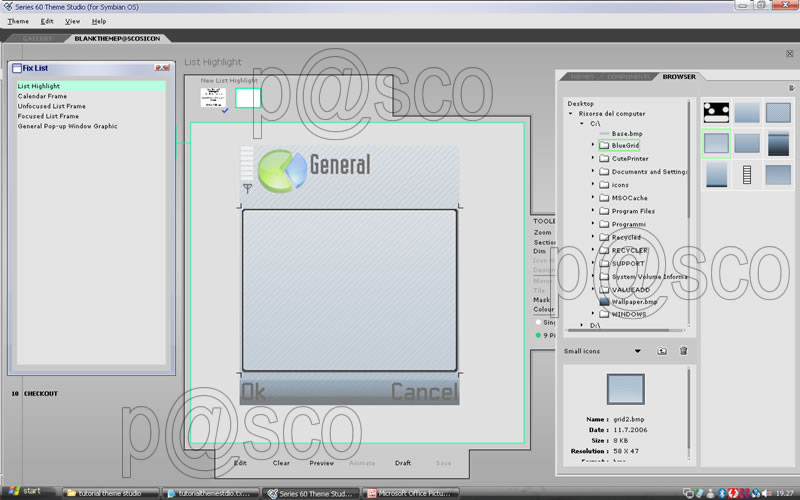Open the Theme menu

click(18, 21)
